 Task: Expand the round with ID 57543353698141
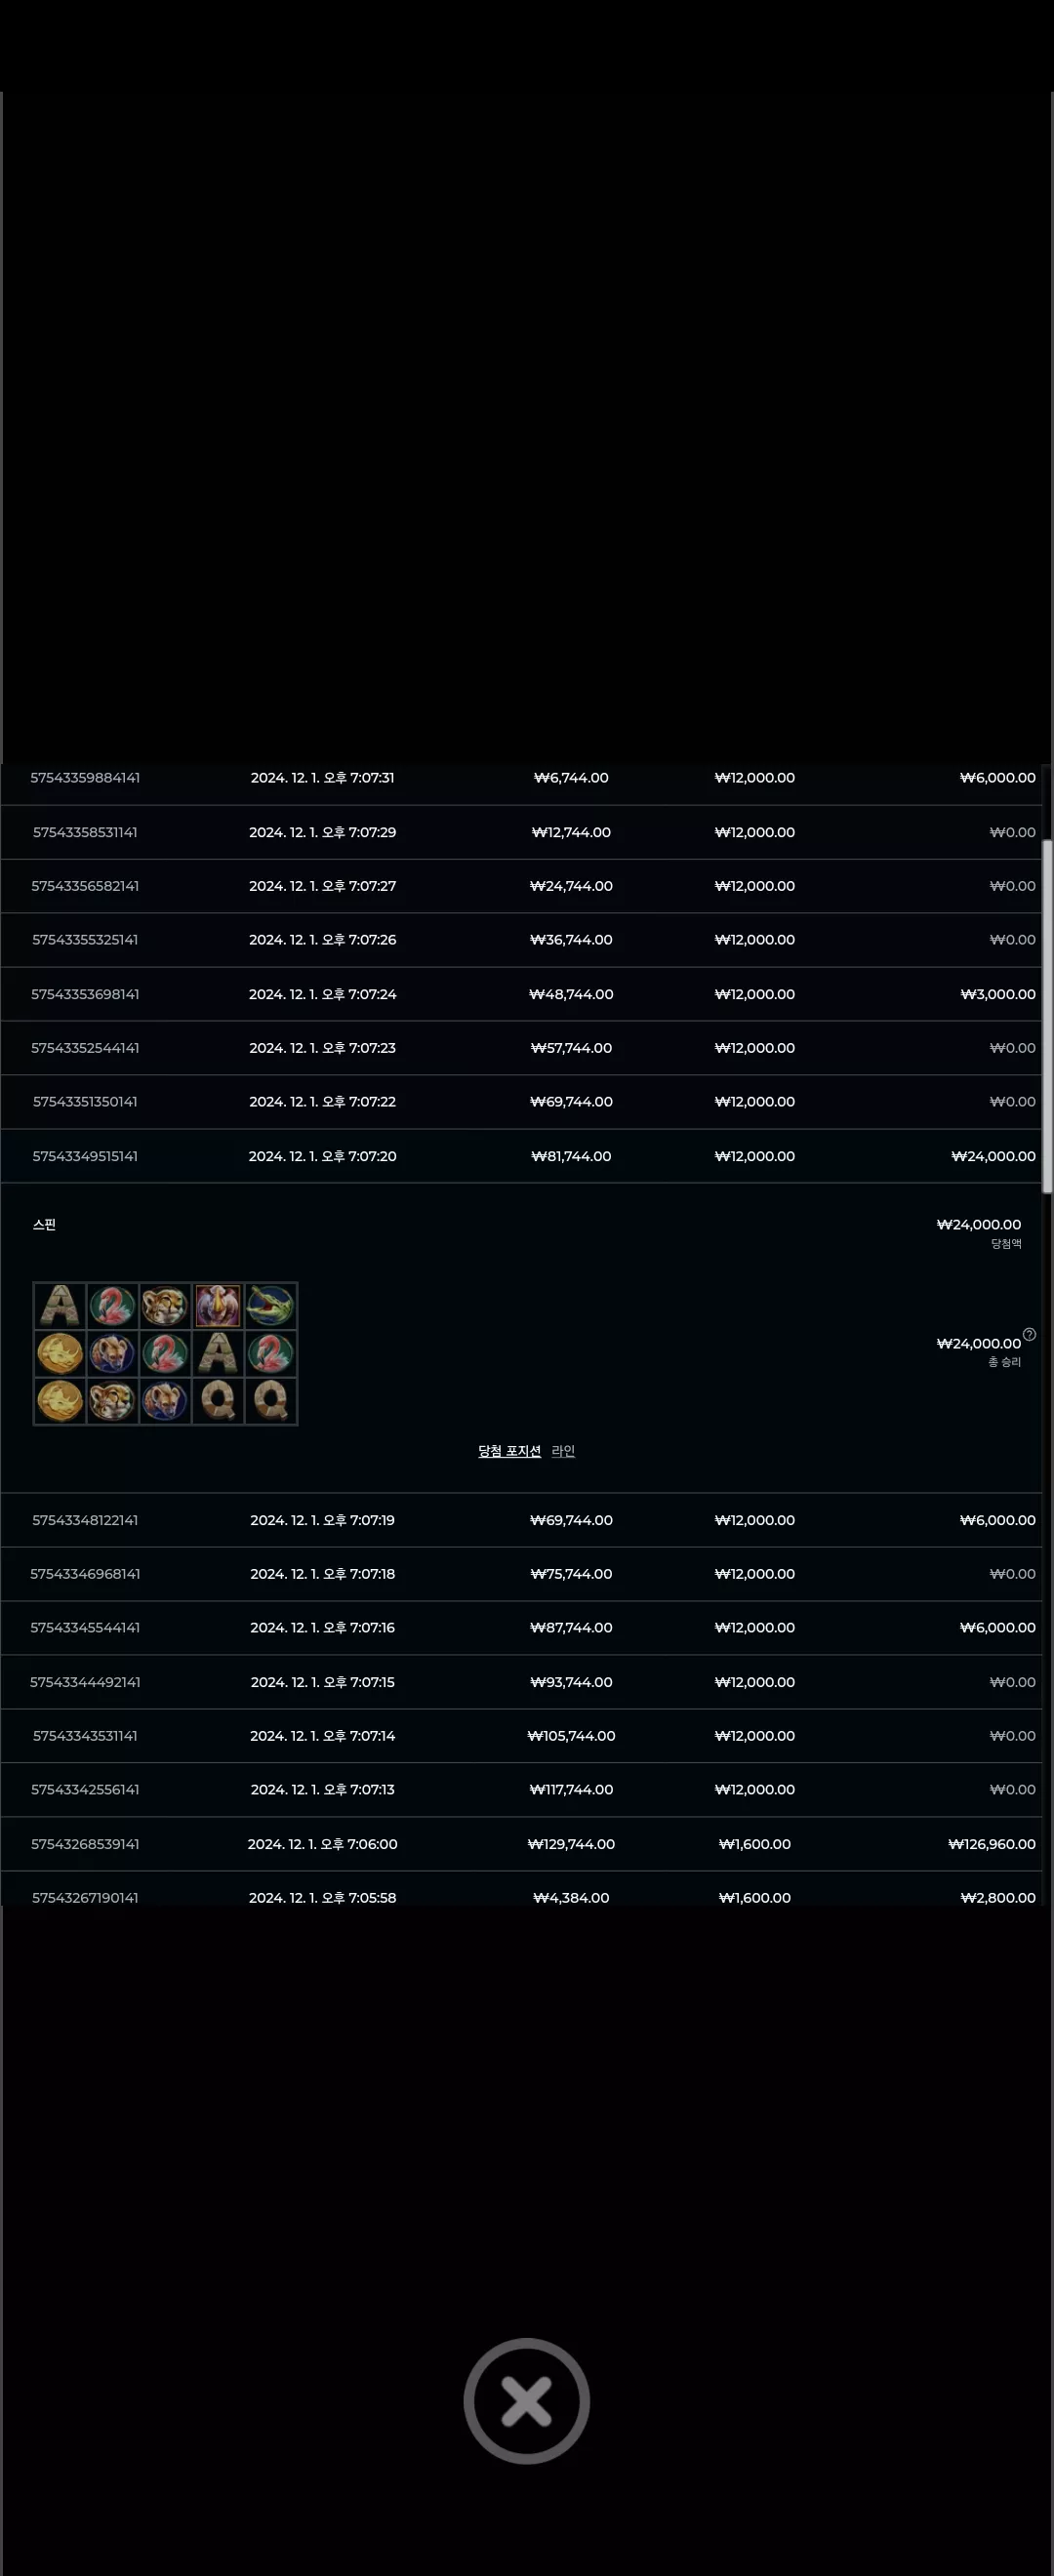(521, 994)
